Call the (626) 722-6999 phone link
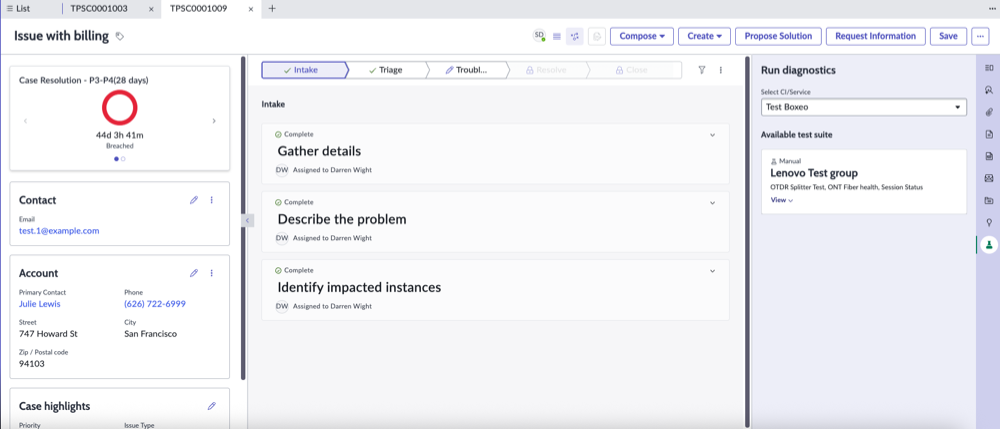The height and width of the screenshot is (429, 1000). tap(155, 304)
